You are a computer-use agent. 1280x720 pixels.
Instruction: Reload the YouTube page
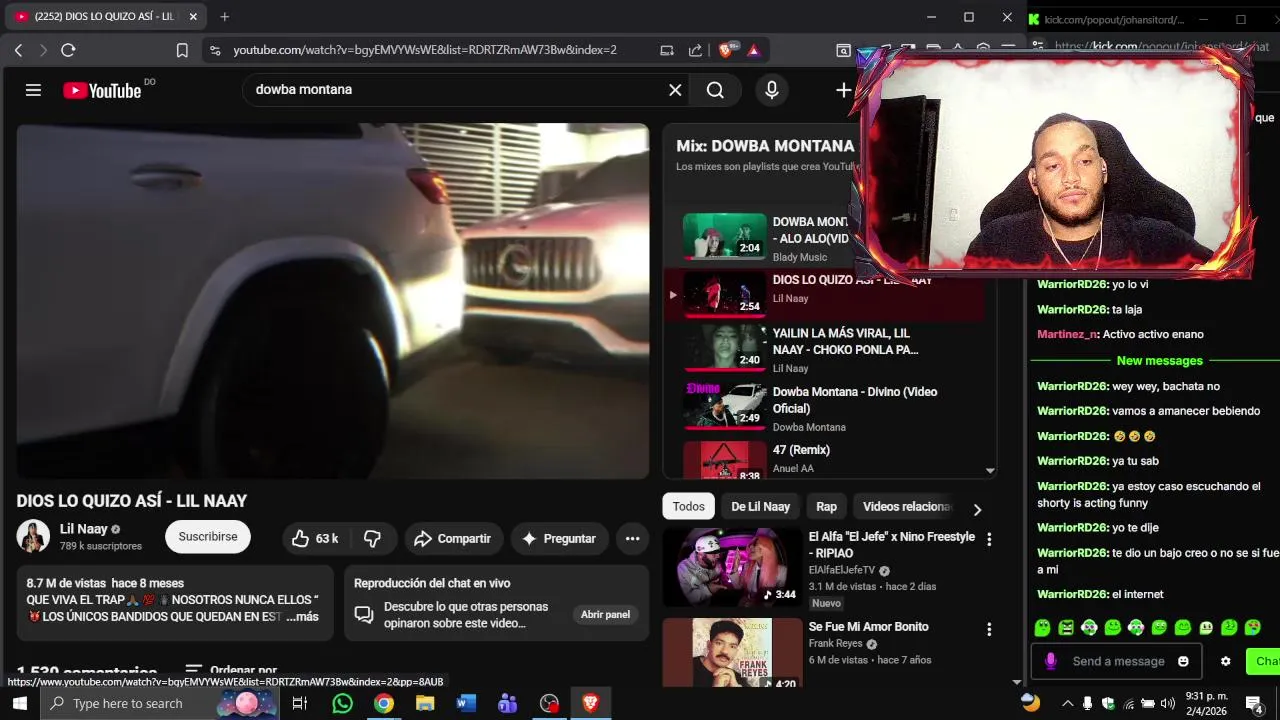[68, 50]
